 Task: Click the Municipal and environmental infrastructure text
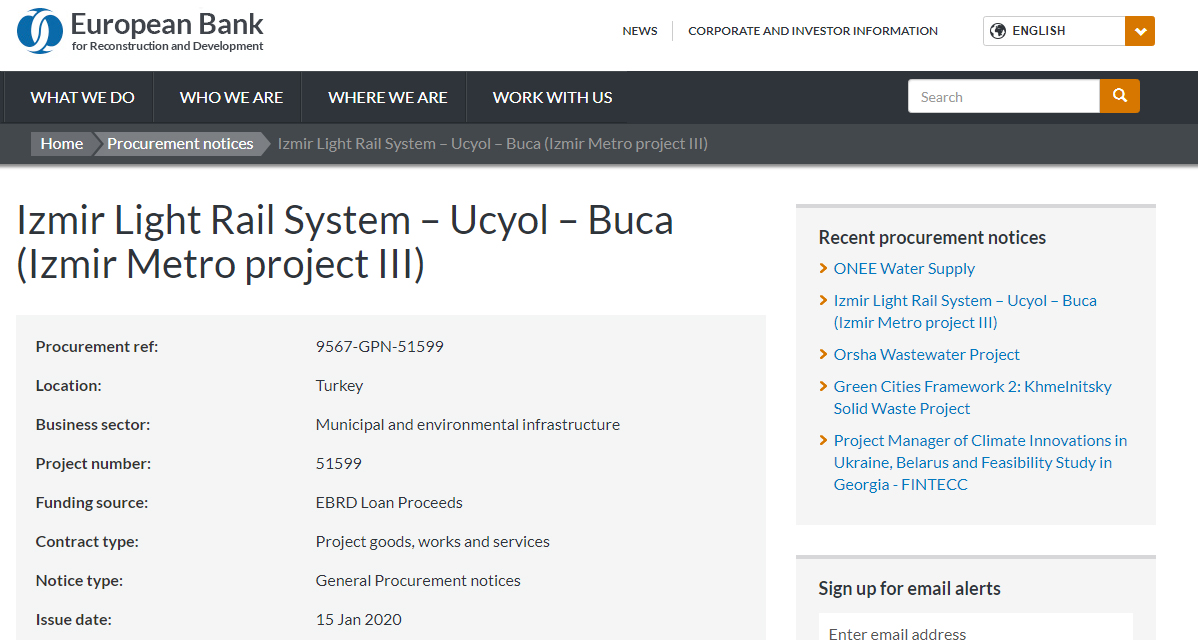468,425
